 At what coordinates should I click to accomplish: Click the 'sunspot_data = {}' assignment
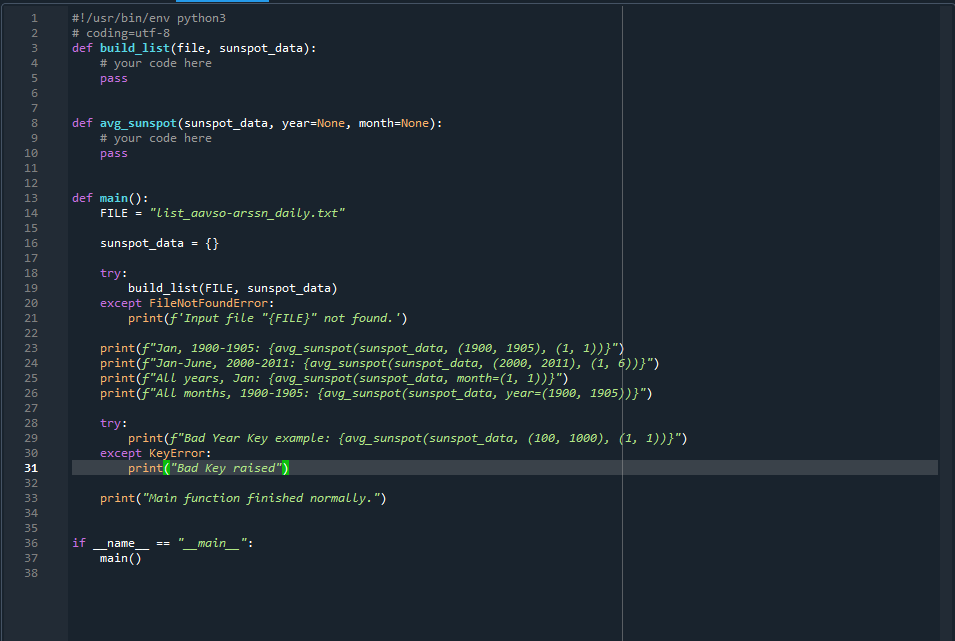click(160, 243)
